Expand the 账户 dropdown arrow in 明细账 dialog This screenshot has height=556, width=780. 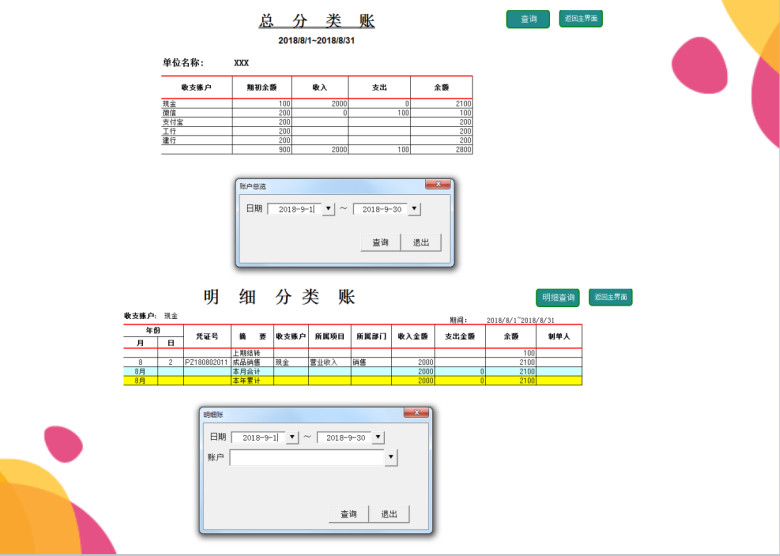click(391, 457)
